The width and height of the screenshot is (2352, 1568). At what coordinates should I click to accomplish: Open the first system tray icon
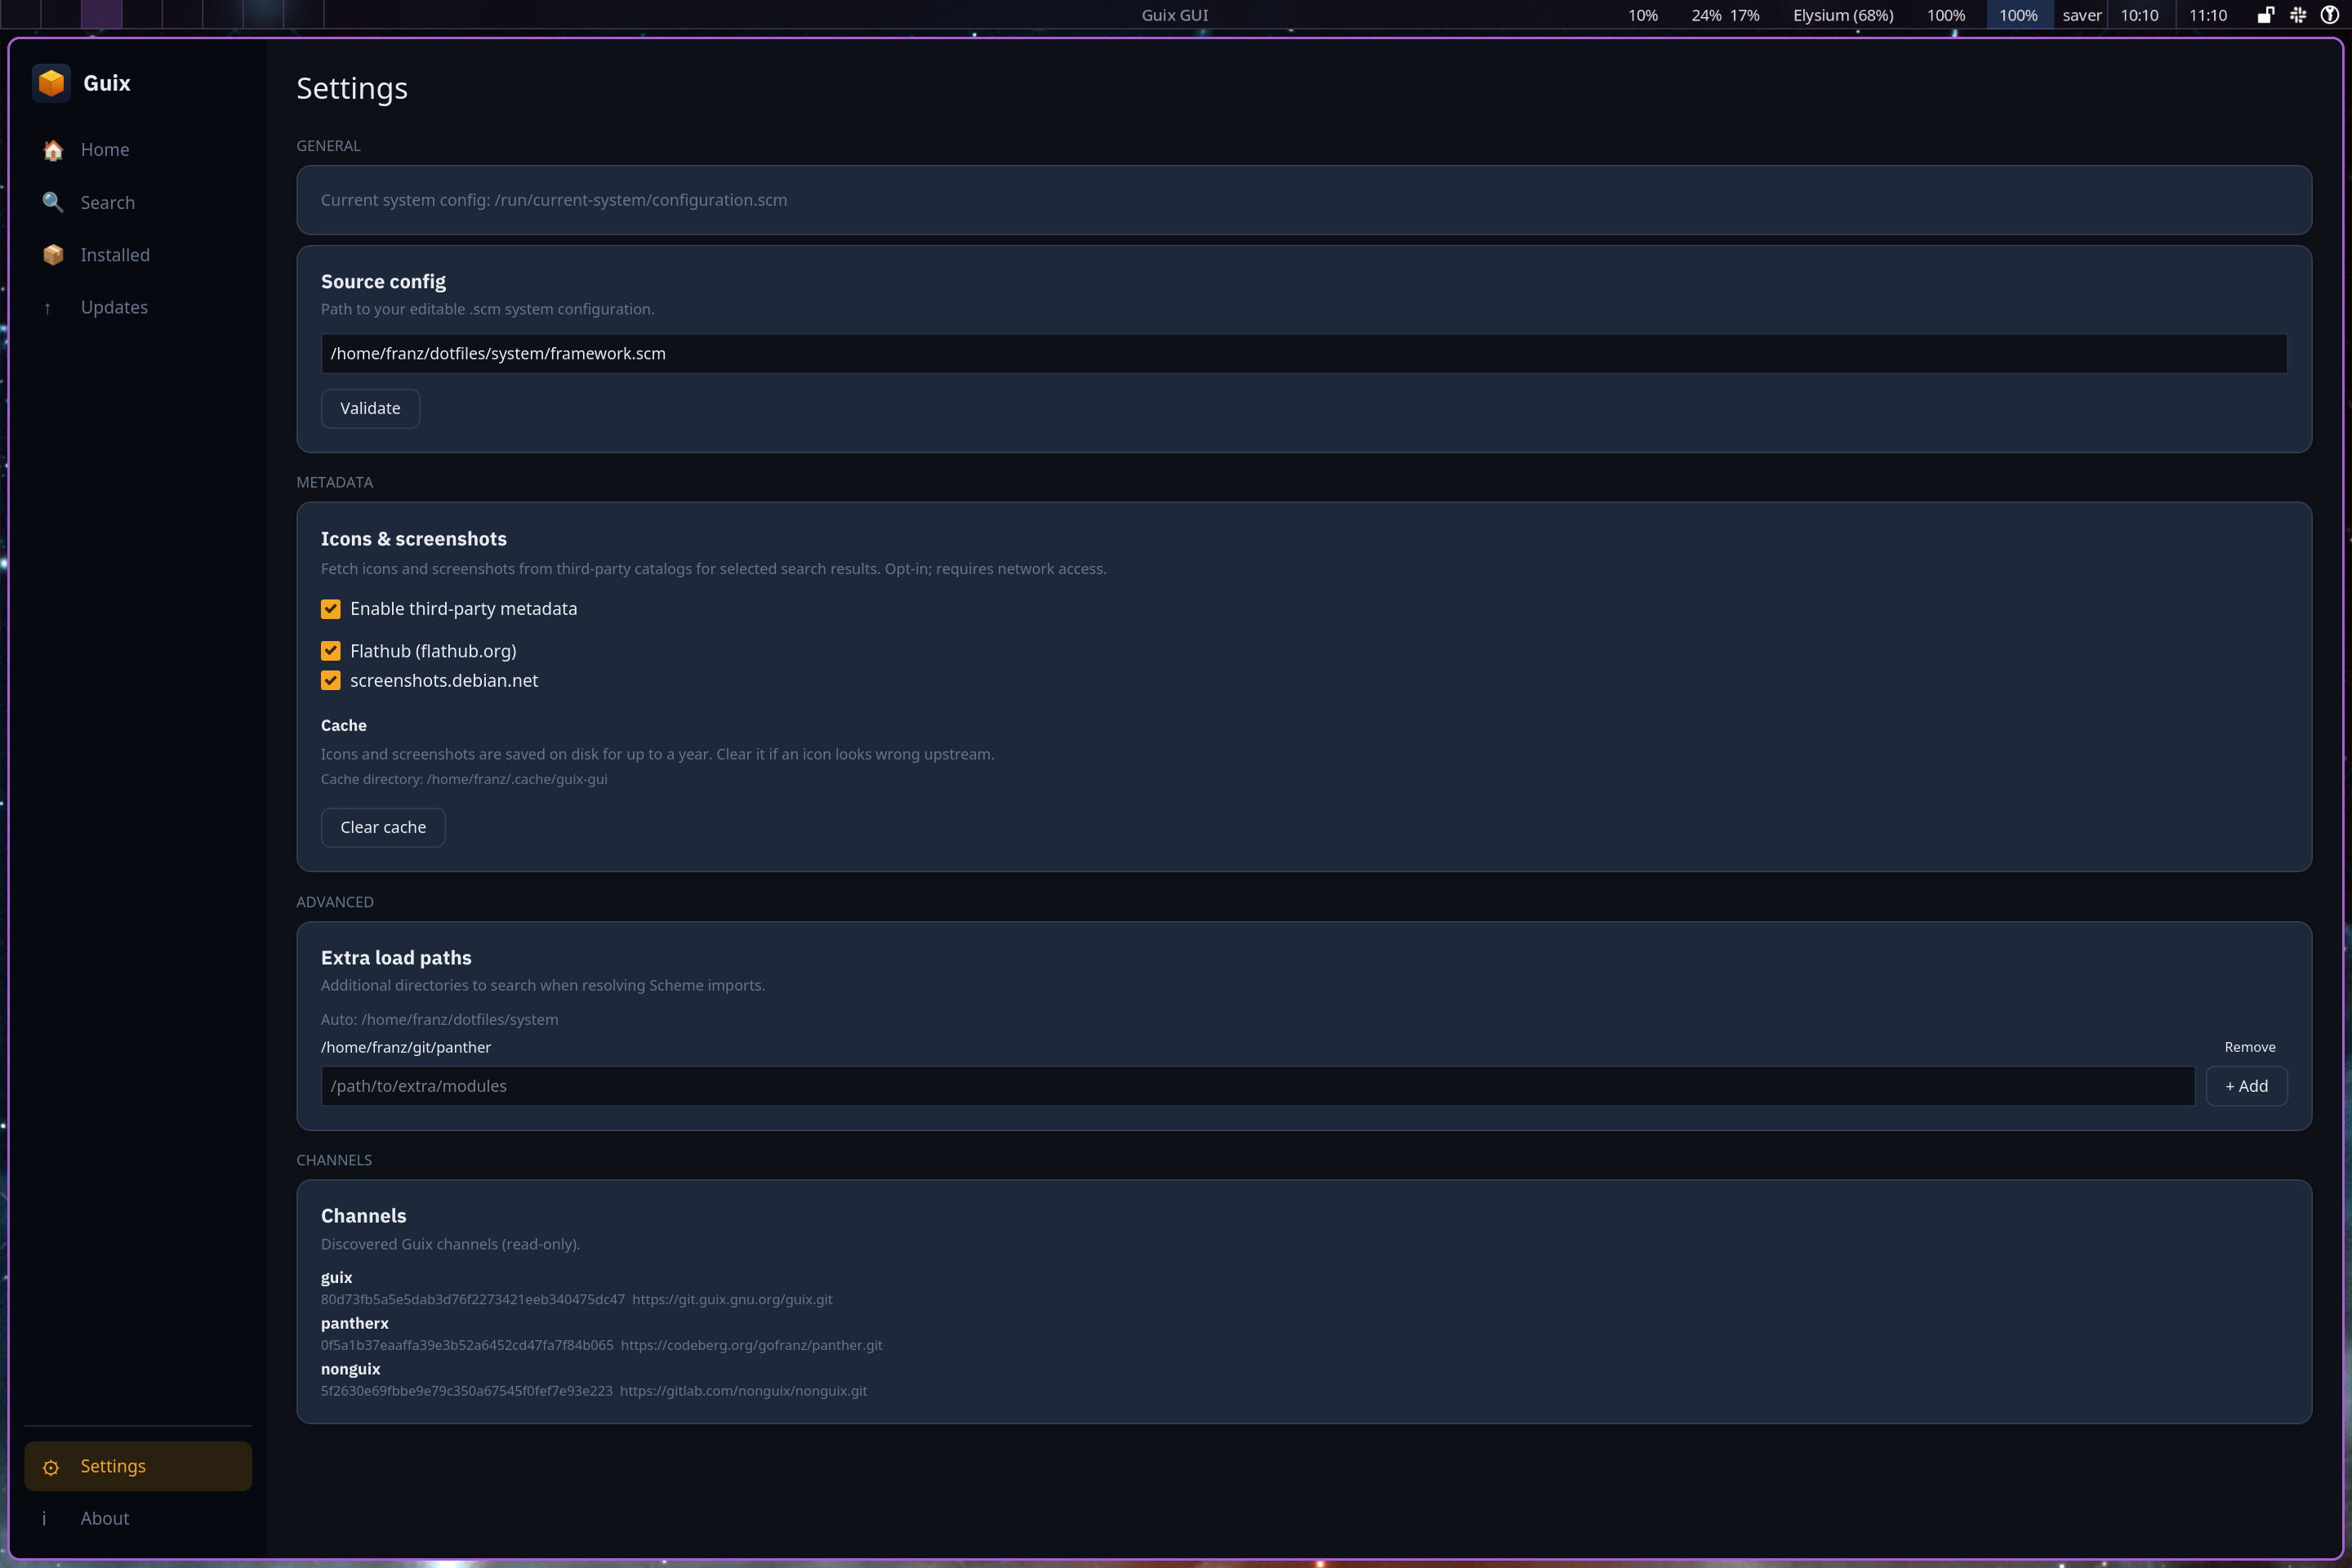click(x=2266, y=15)
